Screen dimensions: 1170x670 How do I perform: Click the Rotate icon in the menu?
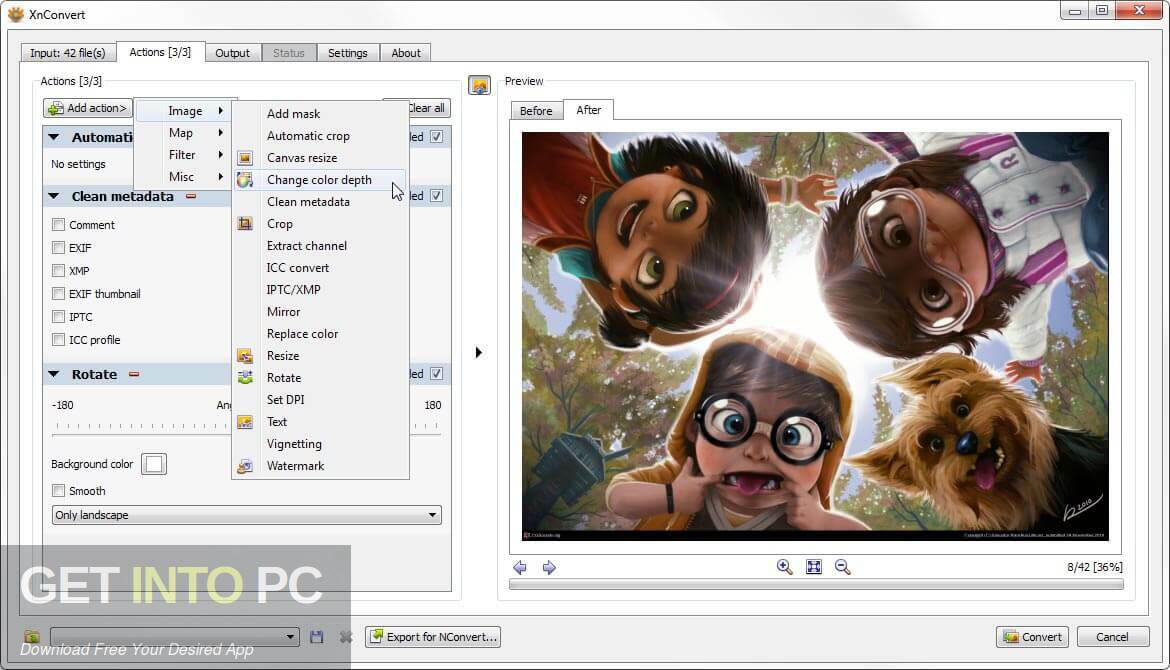pyautogui.click(x=245, y=378)
